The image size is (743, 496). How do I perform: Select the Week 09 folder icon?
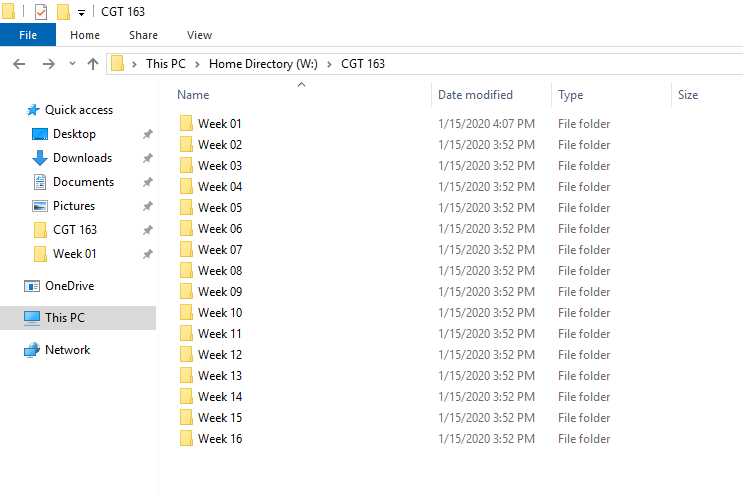pos(186,291)
